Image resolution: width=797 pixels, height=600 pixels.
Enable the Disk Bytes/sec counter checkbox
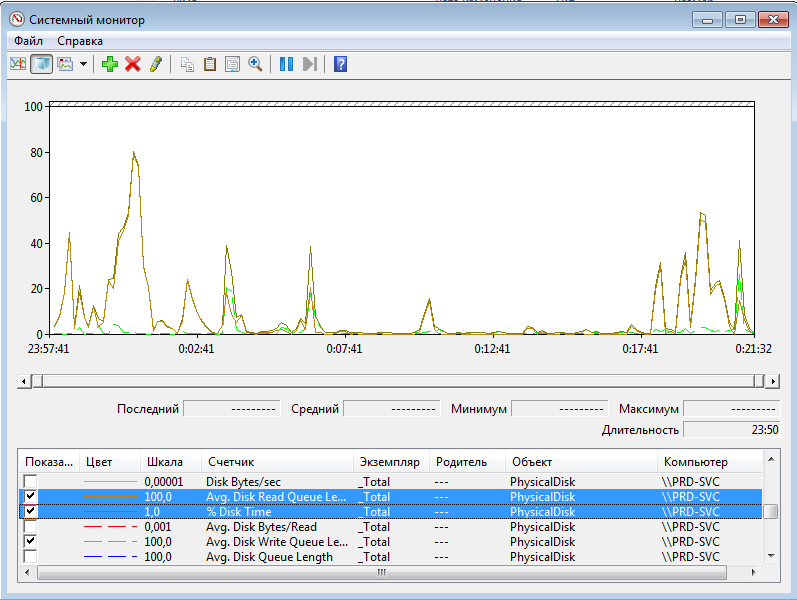(30, 482)
